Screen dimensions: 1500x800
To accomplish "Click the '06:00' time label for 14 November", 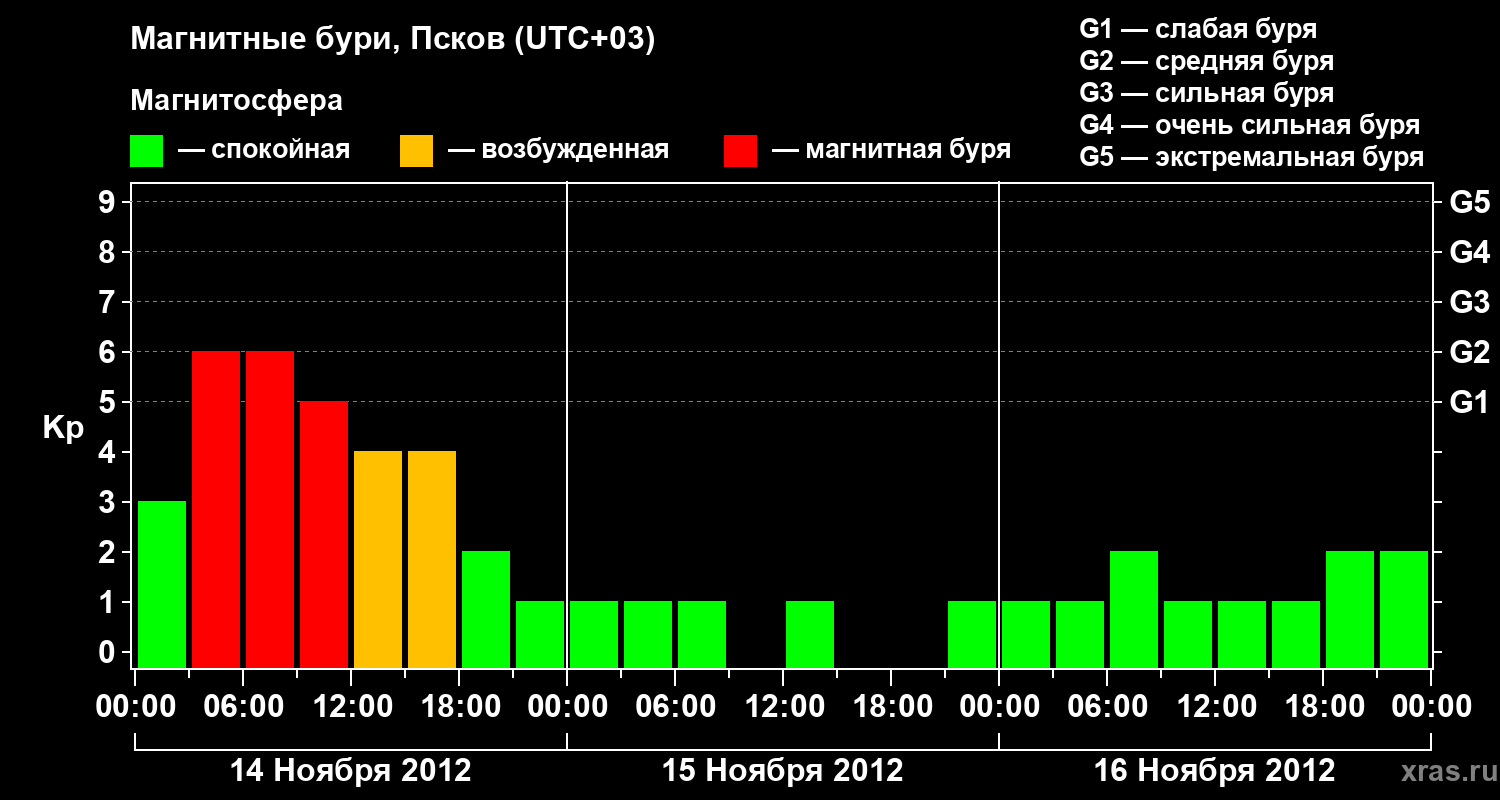I will 243,706.
